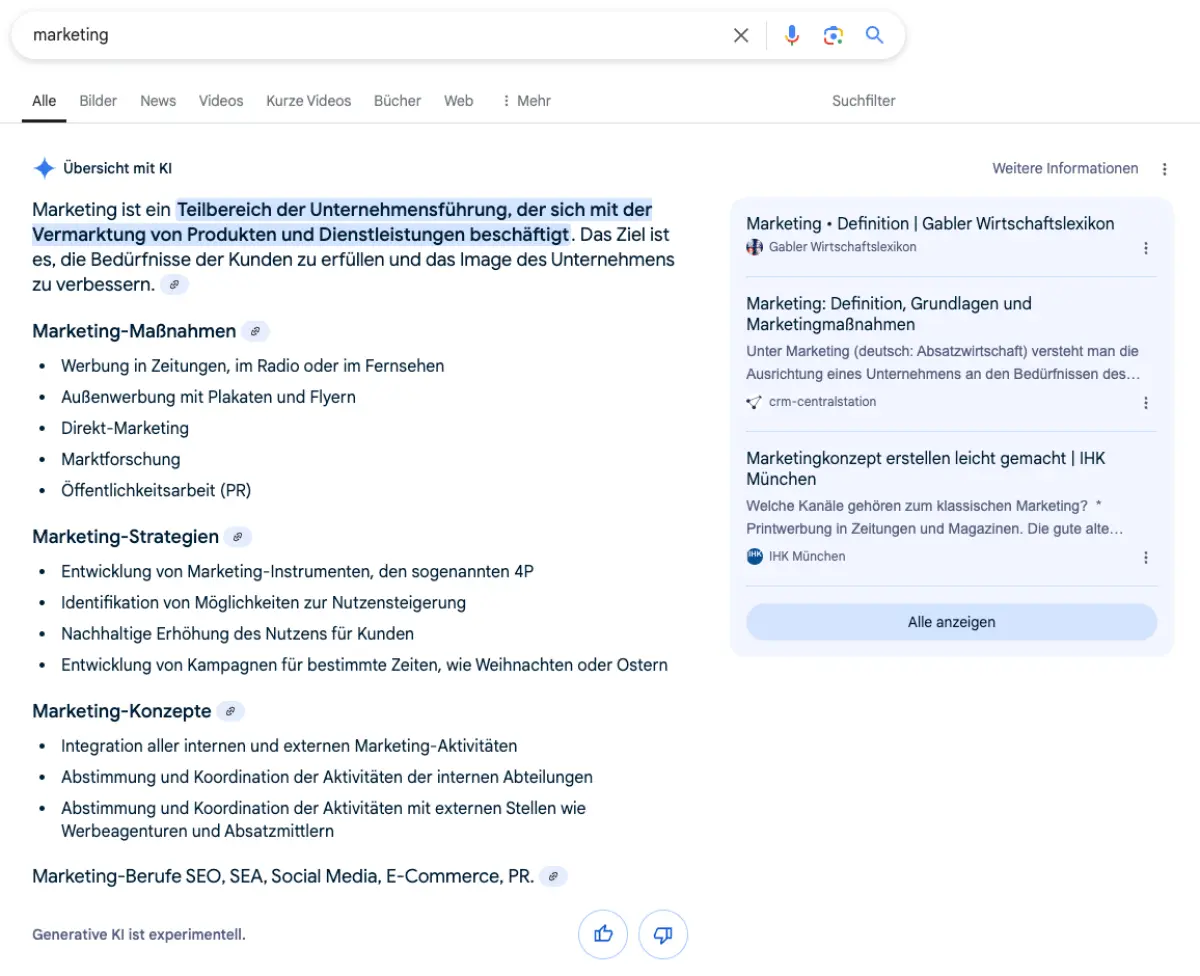Expand the Mehr search categories menu

coord(526,101)
